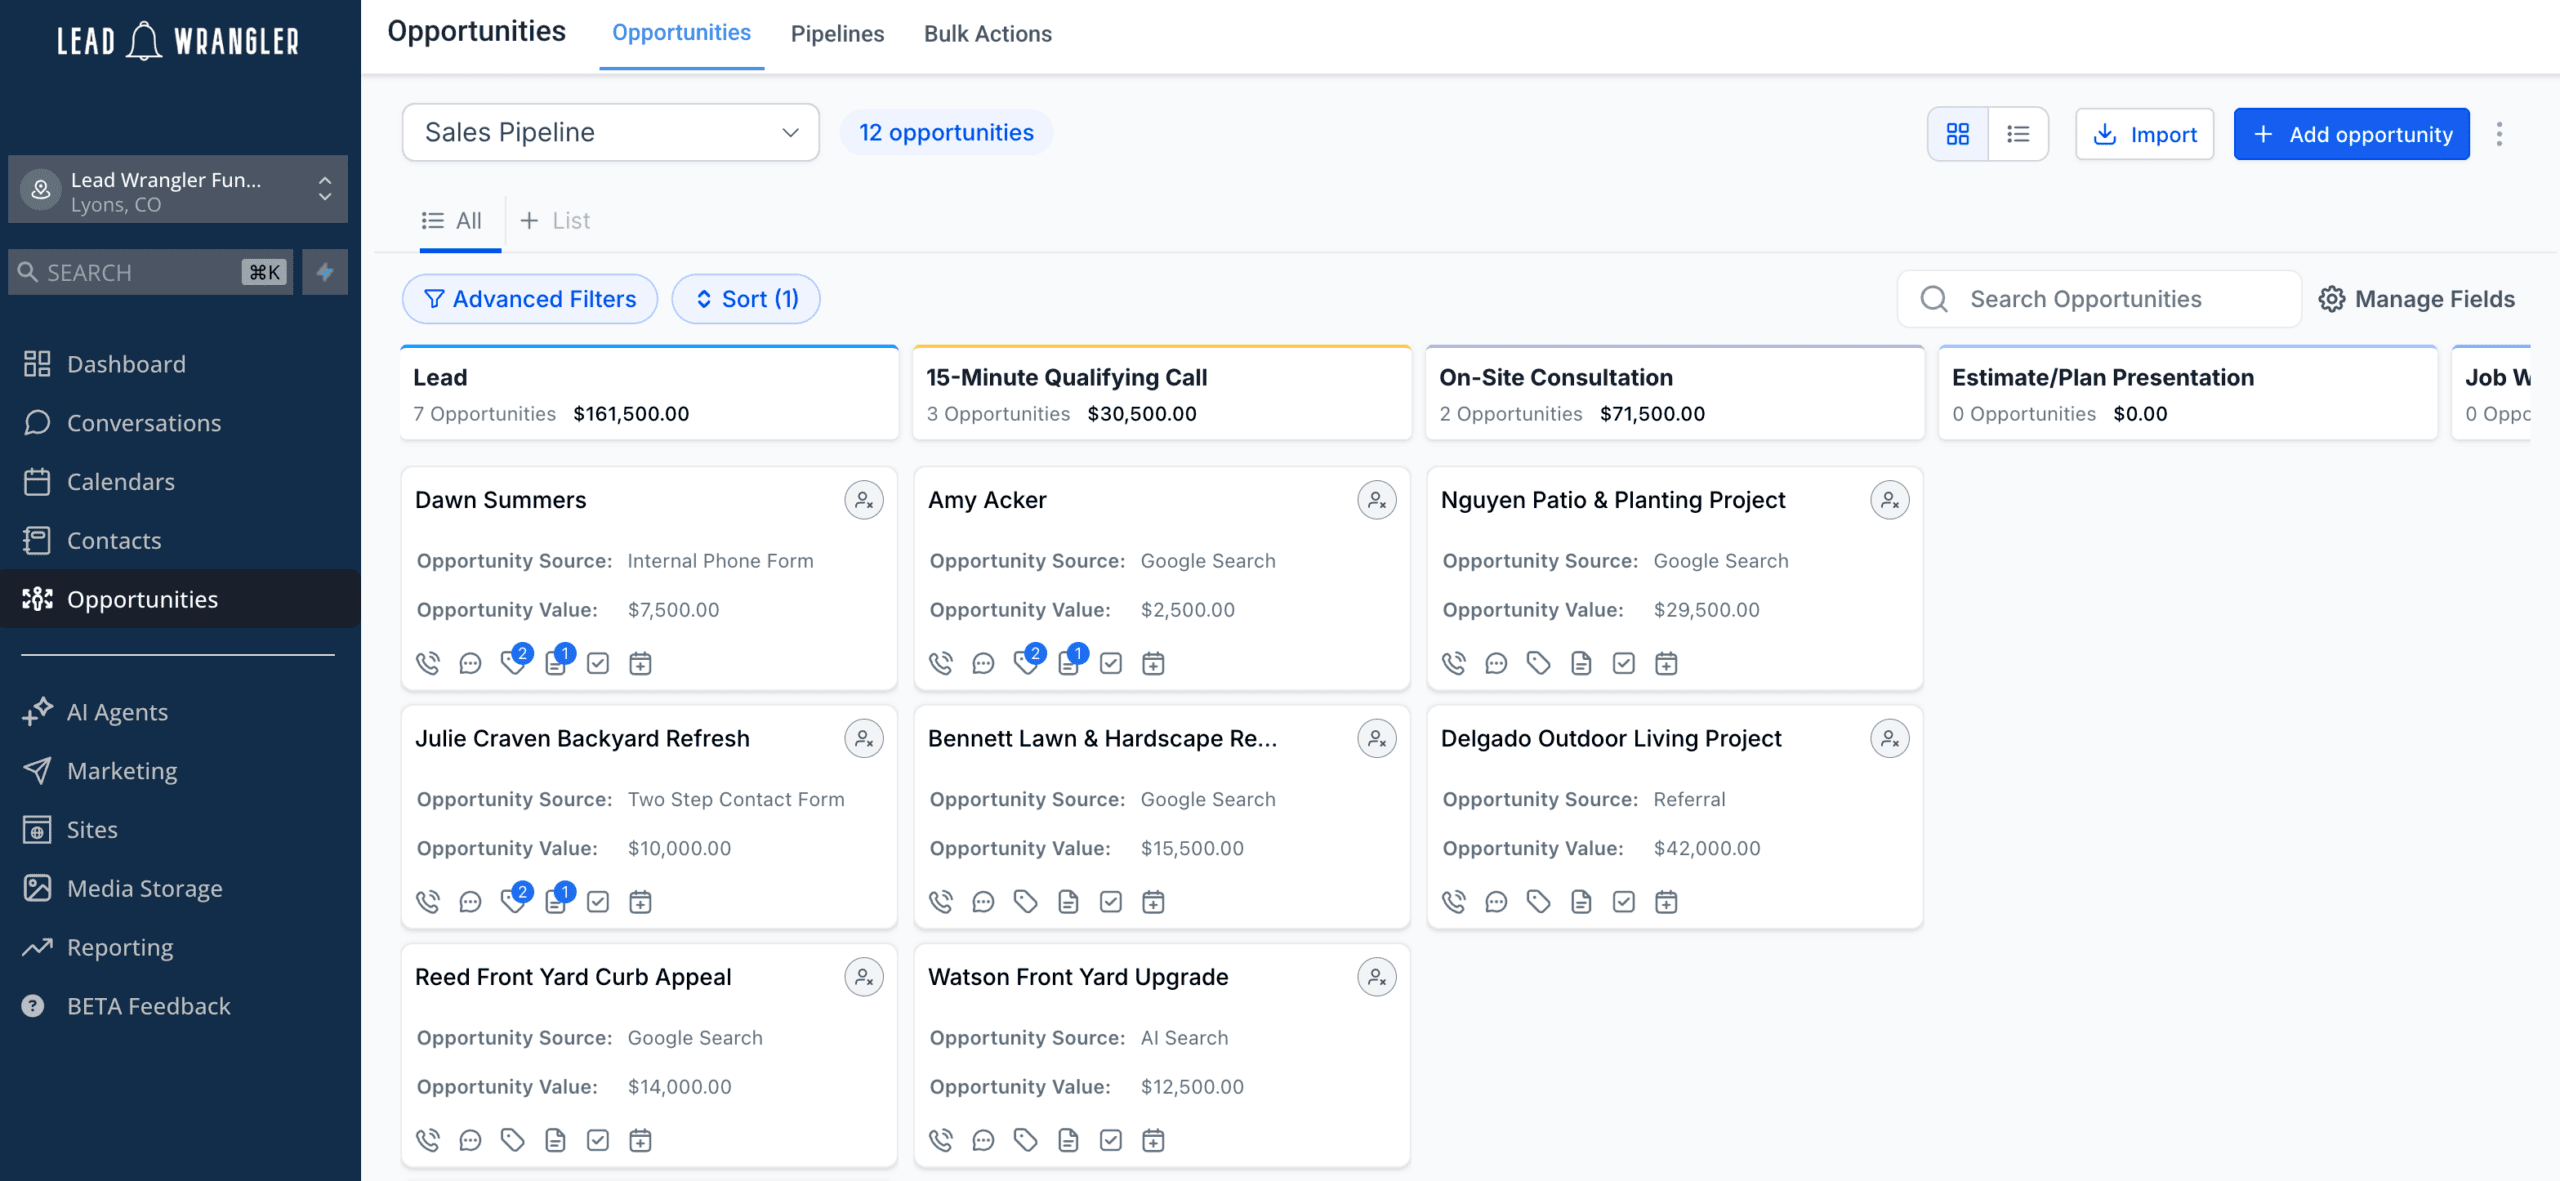Click tags icon on Nguyen Patio card
The height and width of the screenshot is (1181, 2560).
tap(1538, 663)
